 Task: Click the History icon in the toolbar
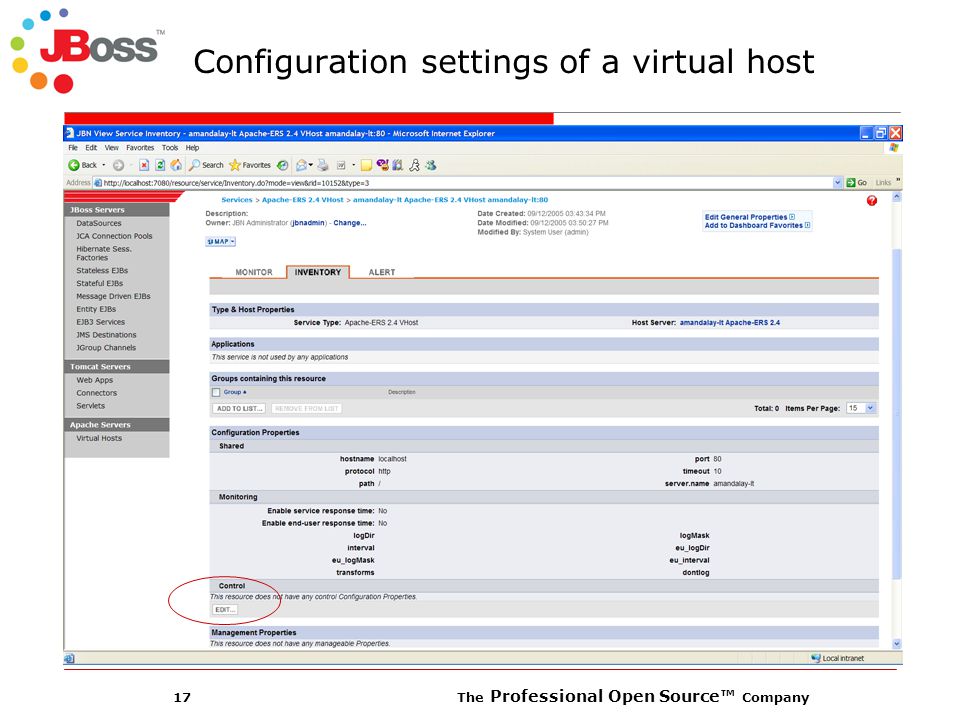(282, 165)
